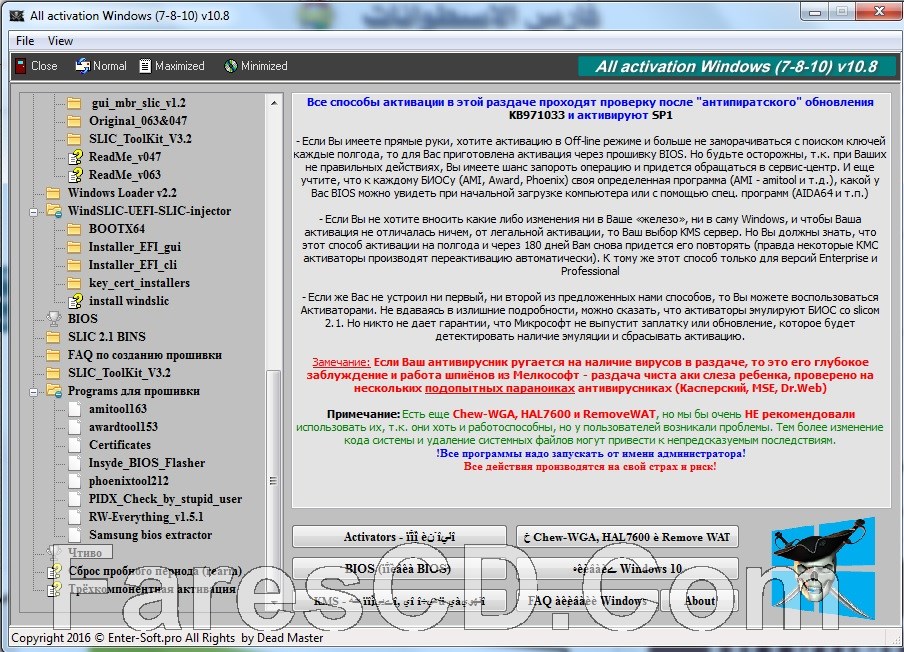Image resolution: width=904 pixels, height=652 pixels.
Task: Click the WindSLIC-UEFI-SLIC-injector open folder icon
Action: click(54, 211)
